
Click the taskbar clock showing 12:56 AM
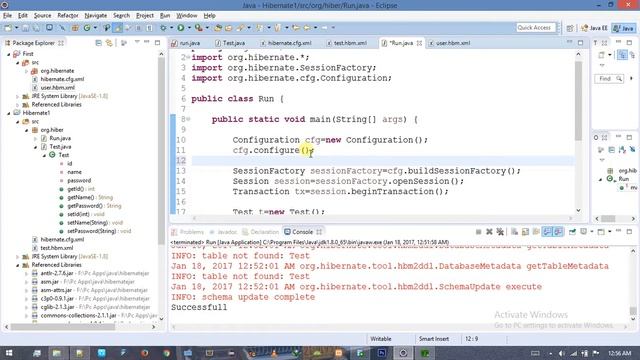click(619, 353)
